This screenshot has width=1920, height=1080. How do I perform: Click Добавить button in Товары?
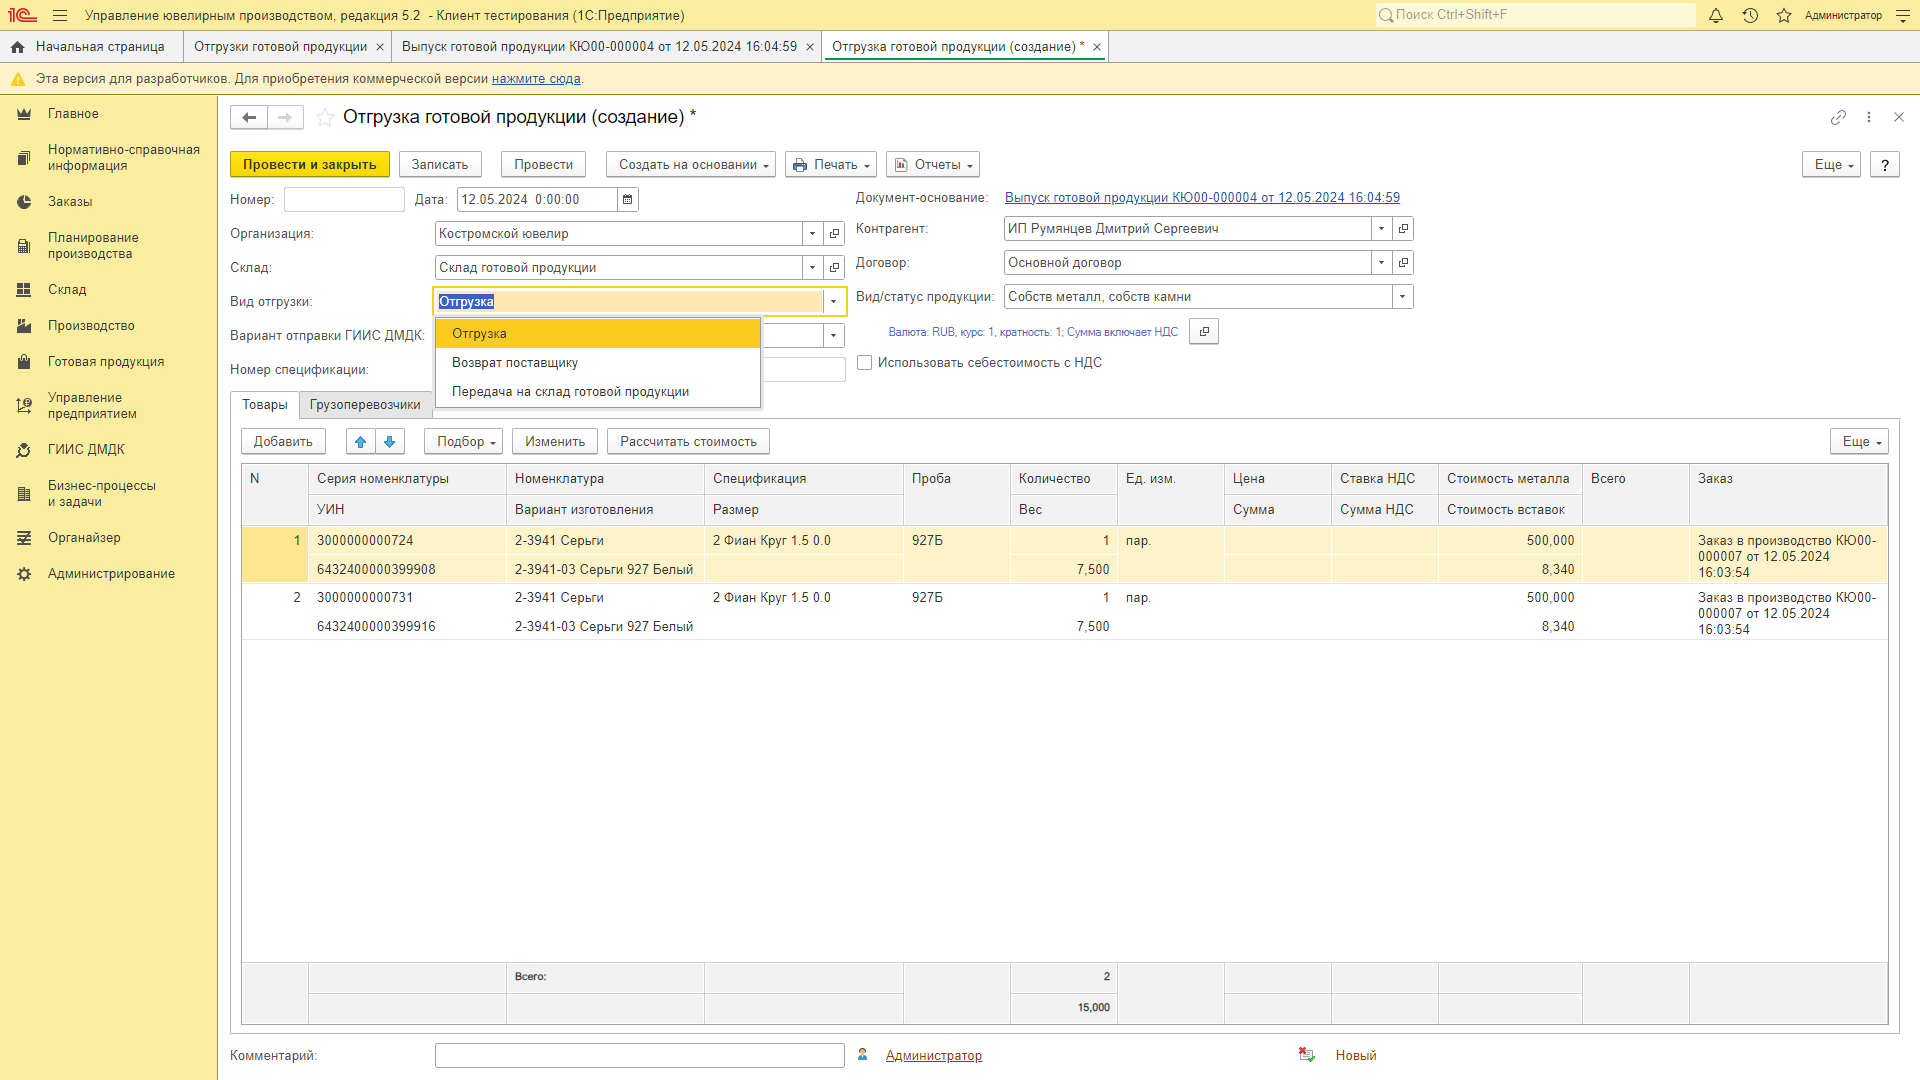click(x=283, y=442)
